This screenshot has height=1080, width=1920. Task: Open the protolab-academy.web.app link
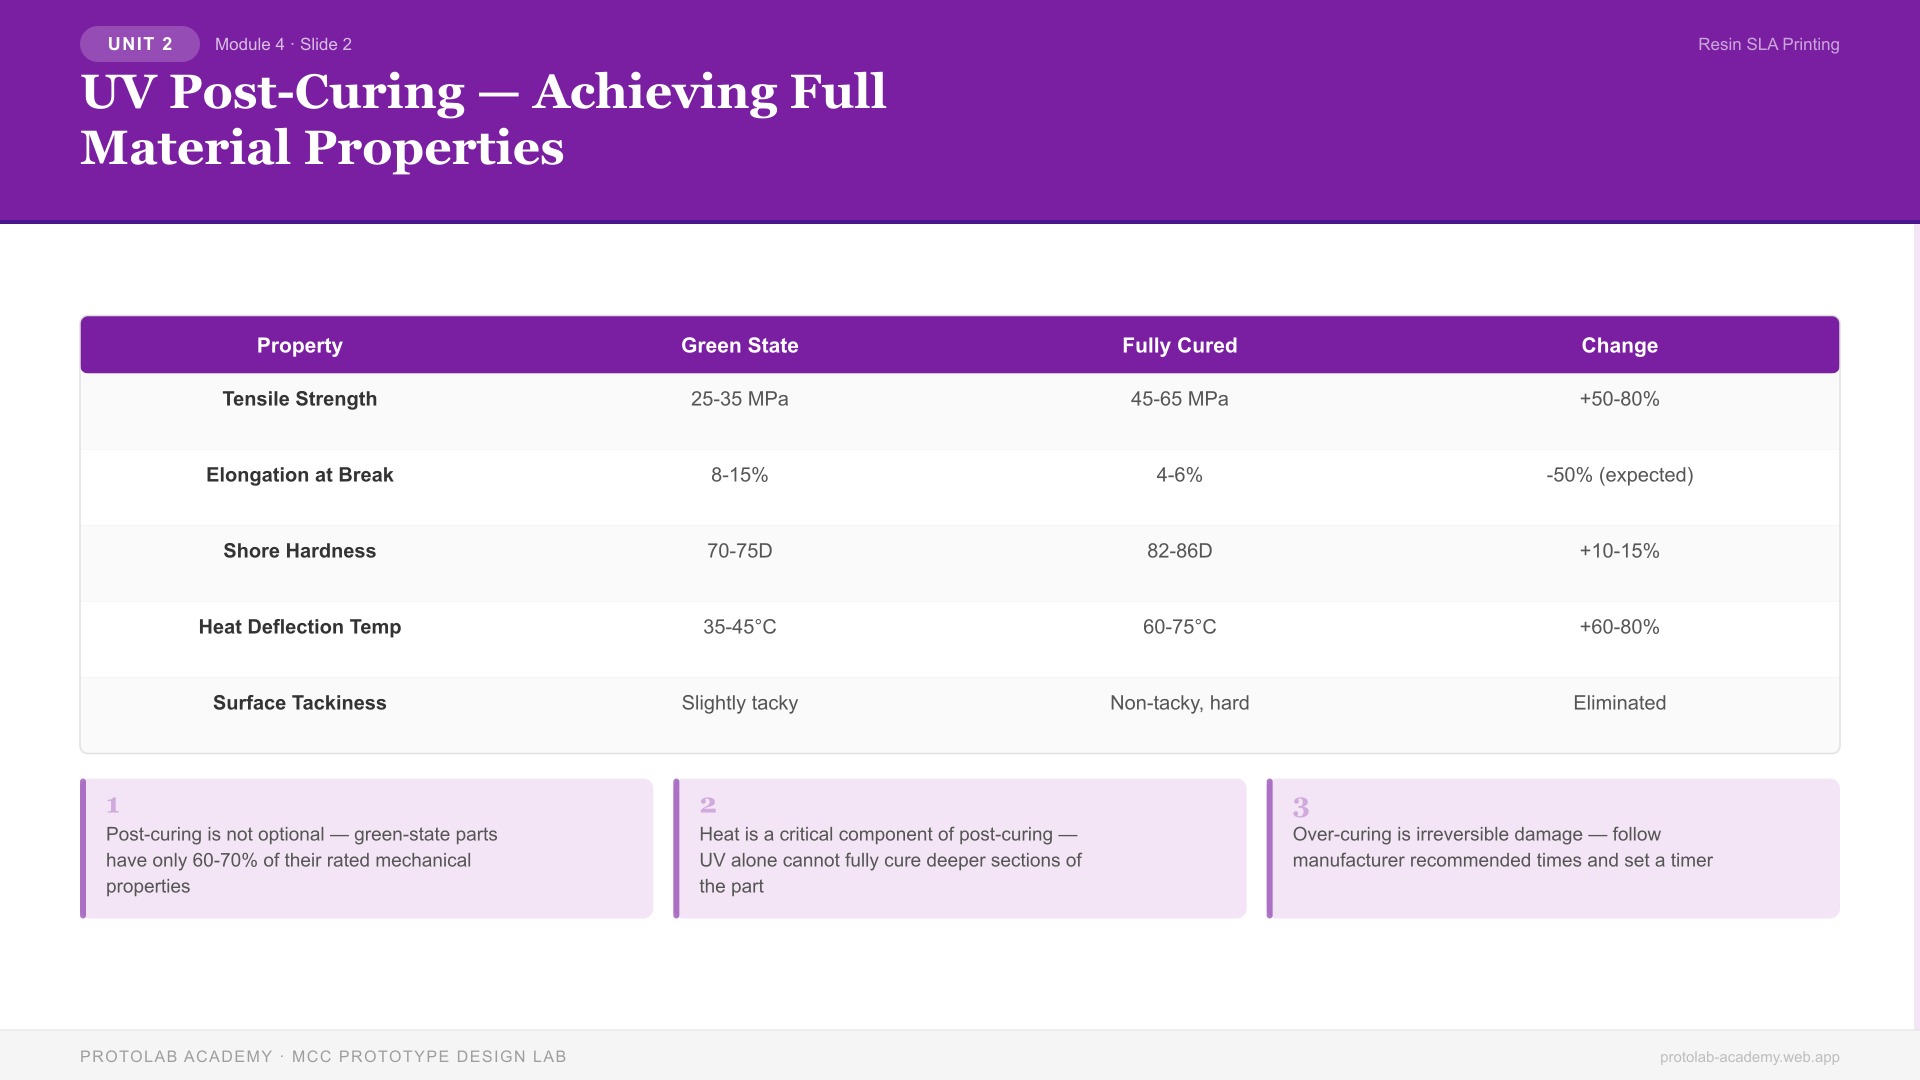coord(1749,1057)
